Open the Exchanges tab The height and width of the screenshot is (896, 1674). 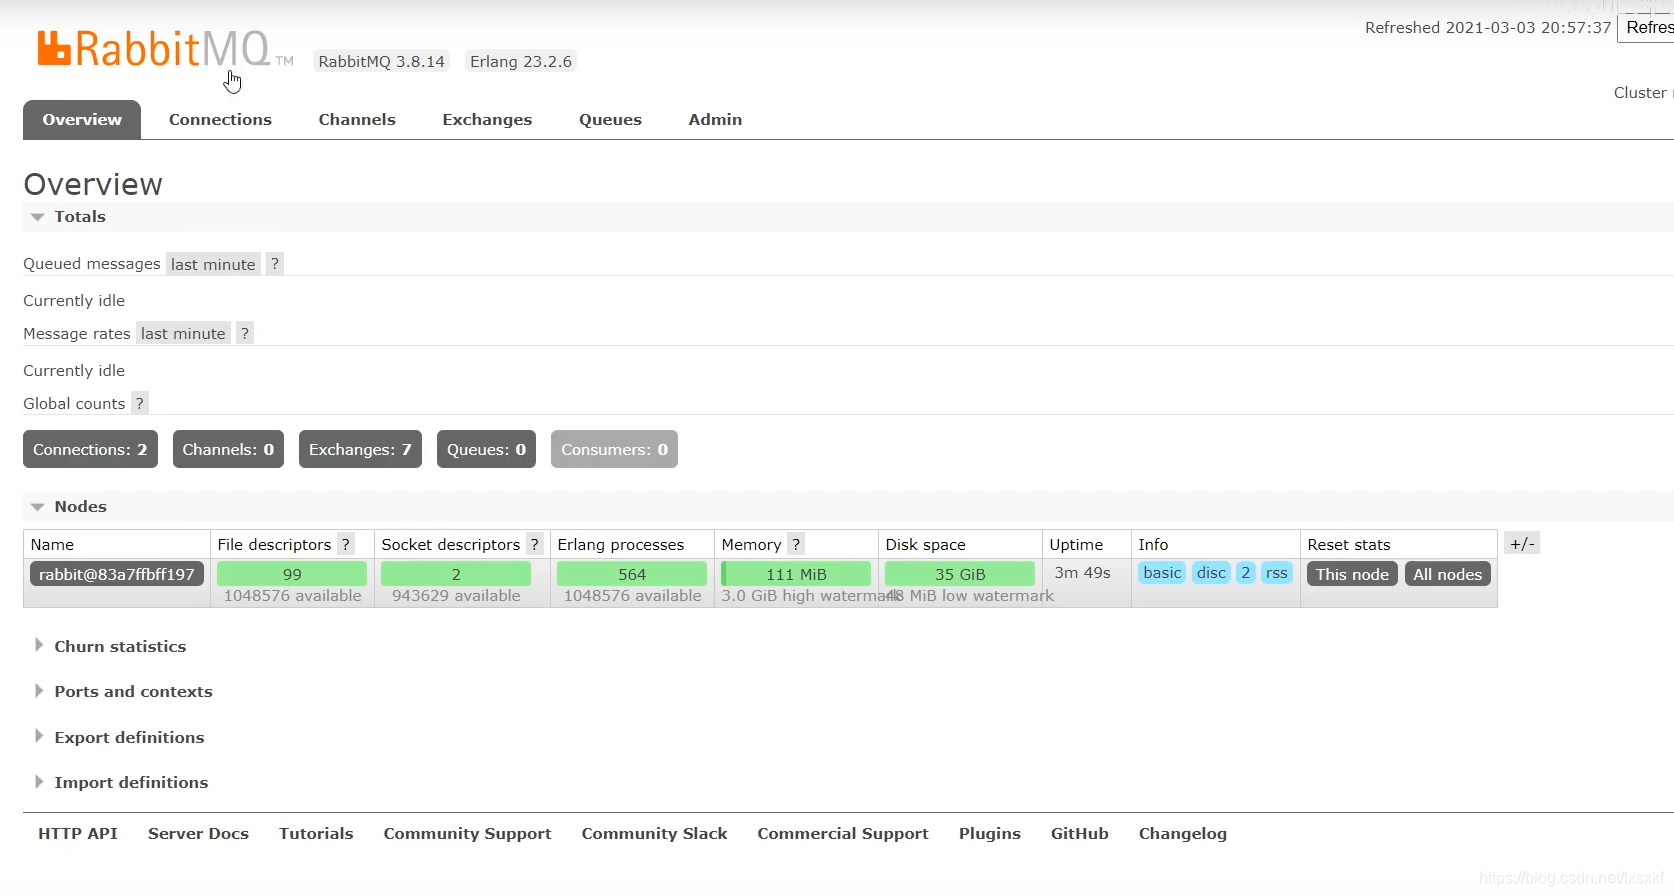487,120
